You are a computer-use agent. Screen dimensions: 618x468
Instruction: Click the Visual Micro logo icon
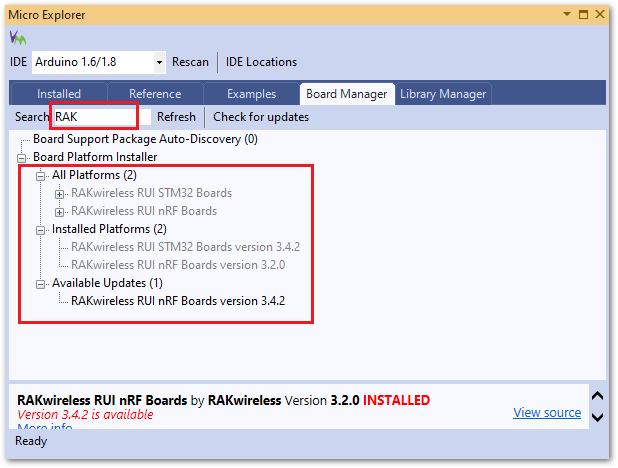18,37
